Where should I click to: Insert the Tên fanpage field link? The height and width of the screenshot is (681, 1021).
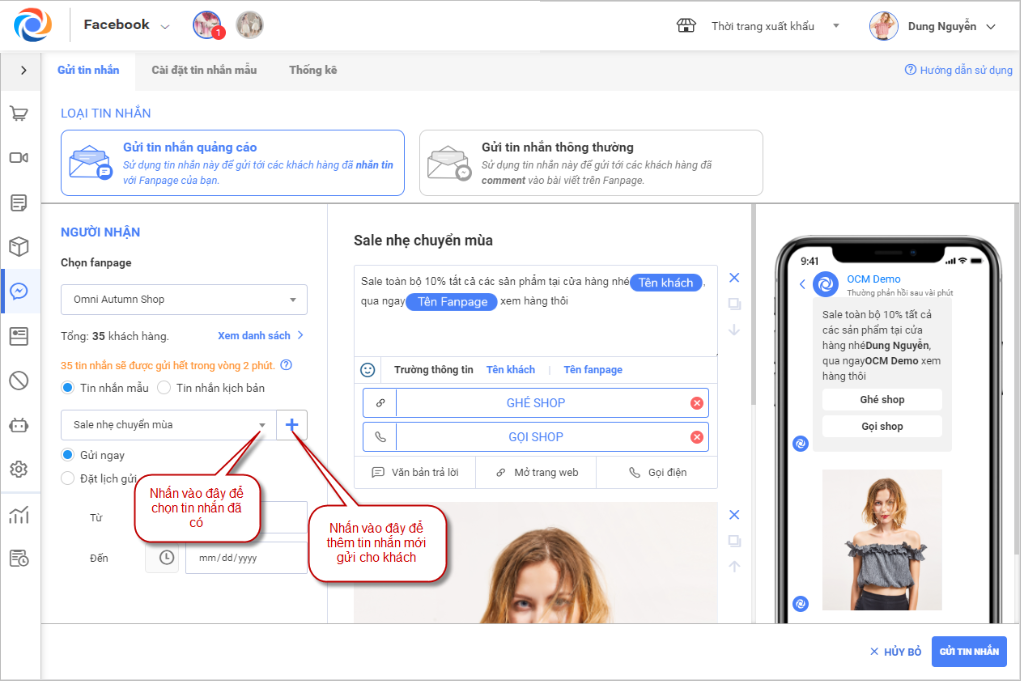[593, 370]
